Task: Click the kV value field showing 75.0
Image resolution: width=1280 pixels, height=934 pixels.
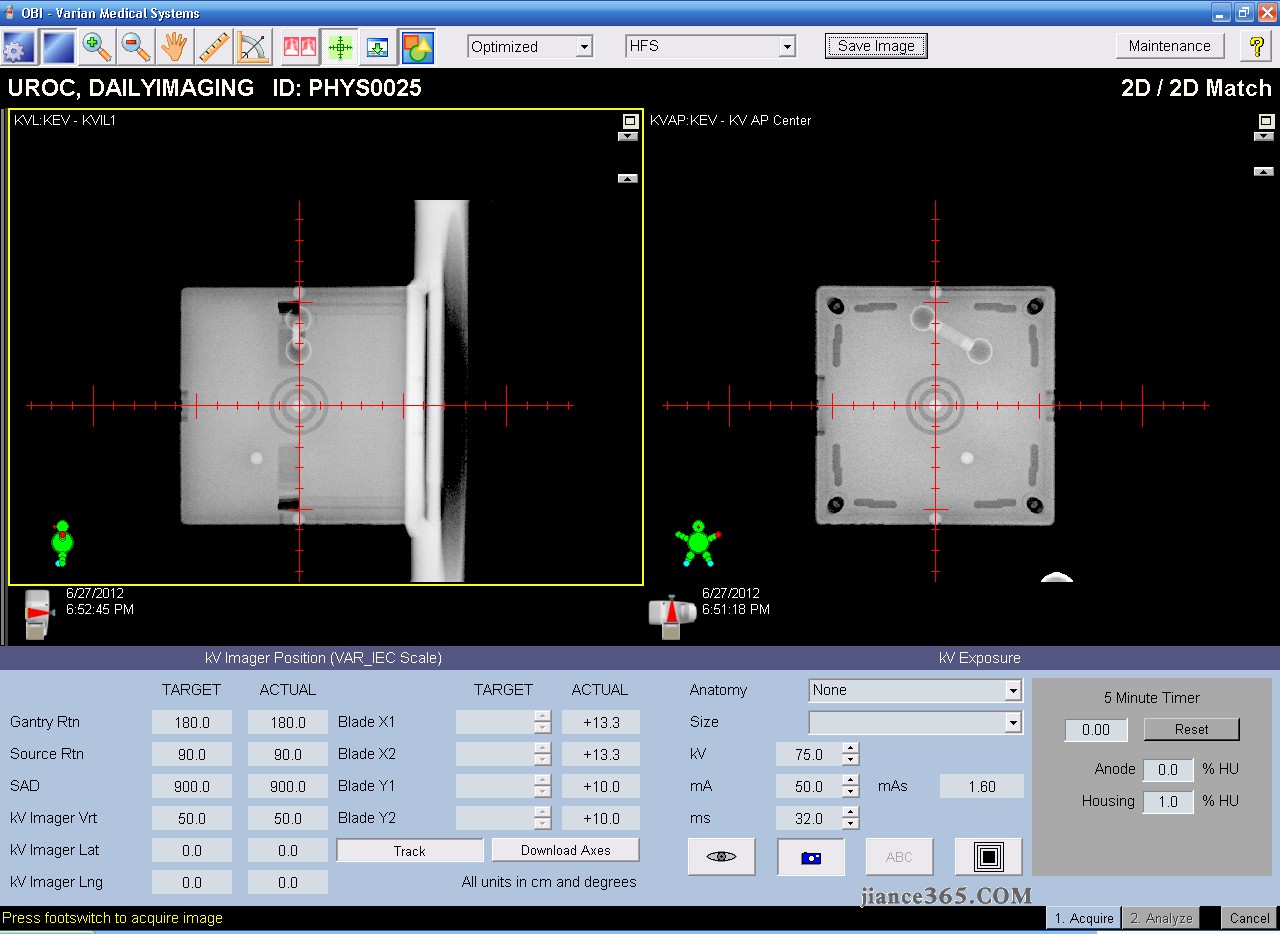Action: click(x=808, y=754)
